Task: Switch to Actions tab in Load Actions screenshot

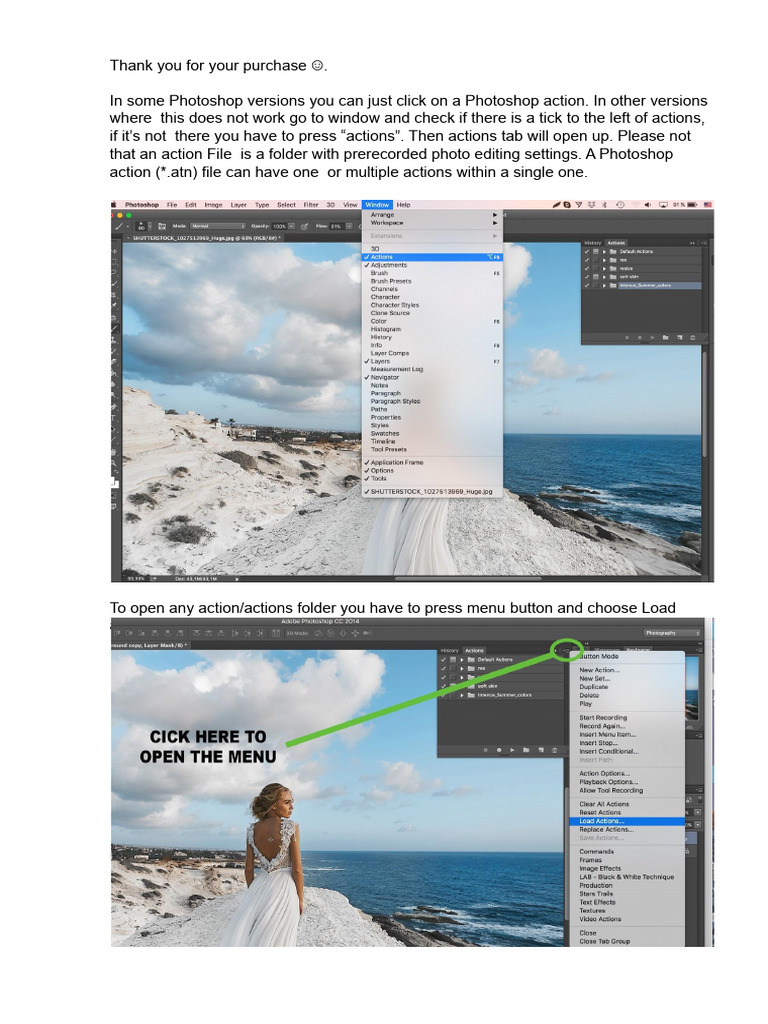Action: click(x=474, y=650)
